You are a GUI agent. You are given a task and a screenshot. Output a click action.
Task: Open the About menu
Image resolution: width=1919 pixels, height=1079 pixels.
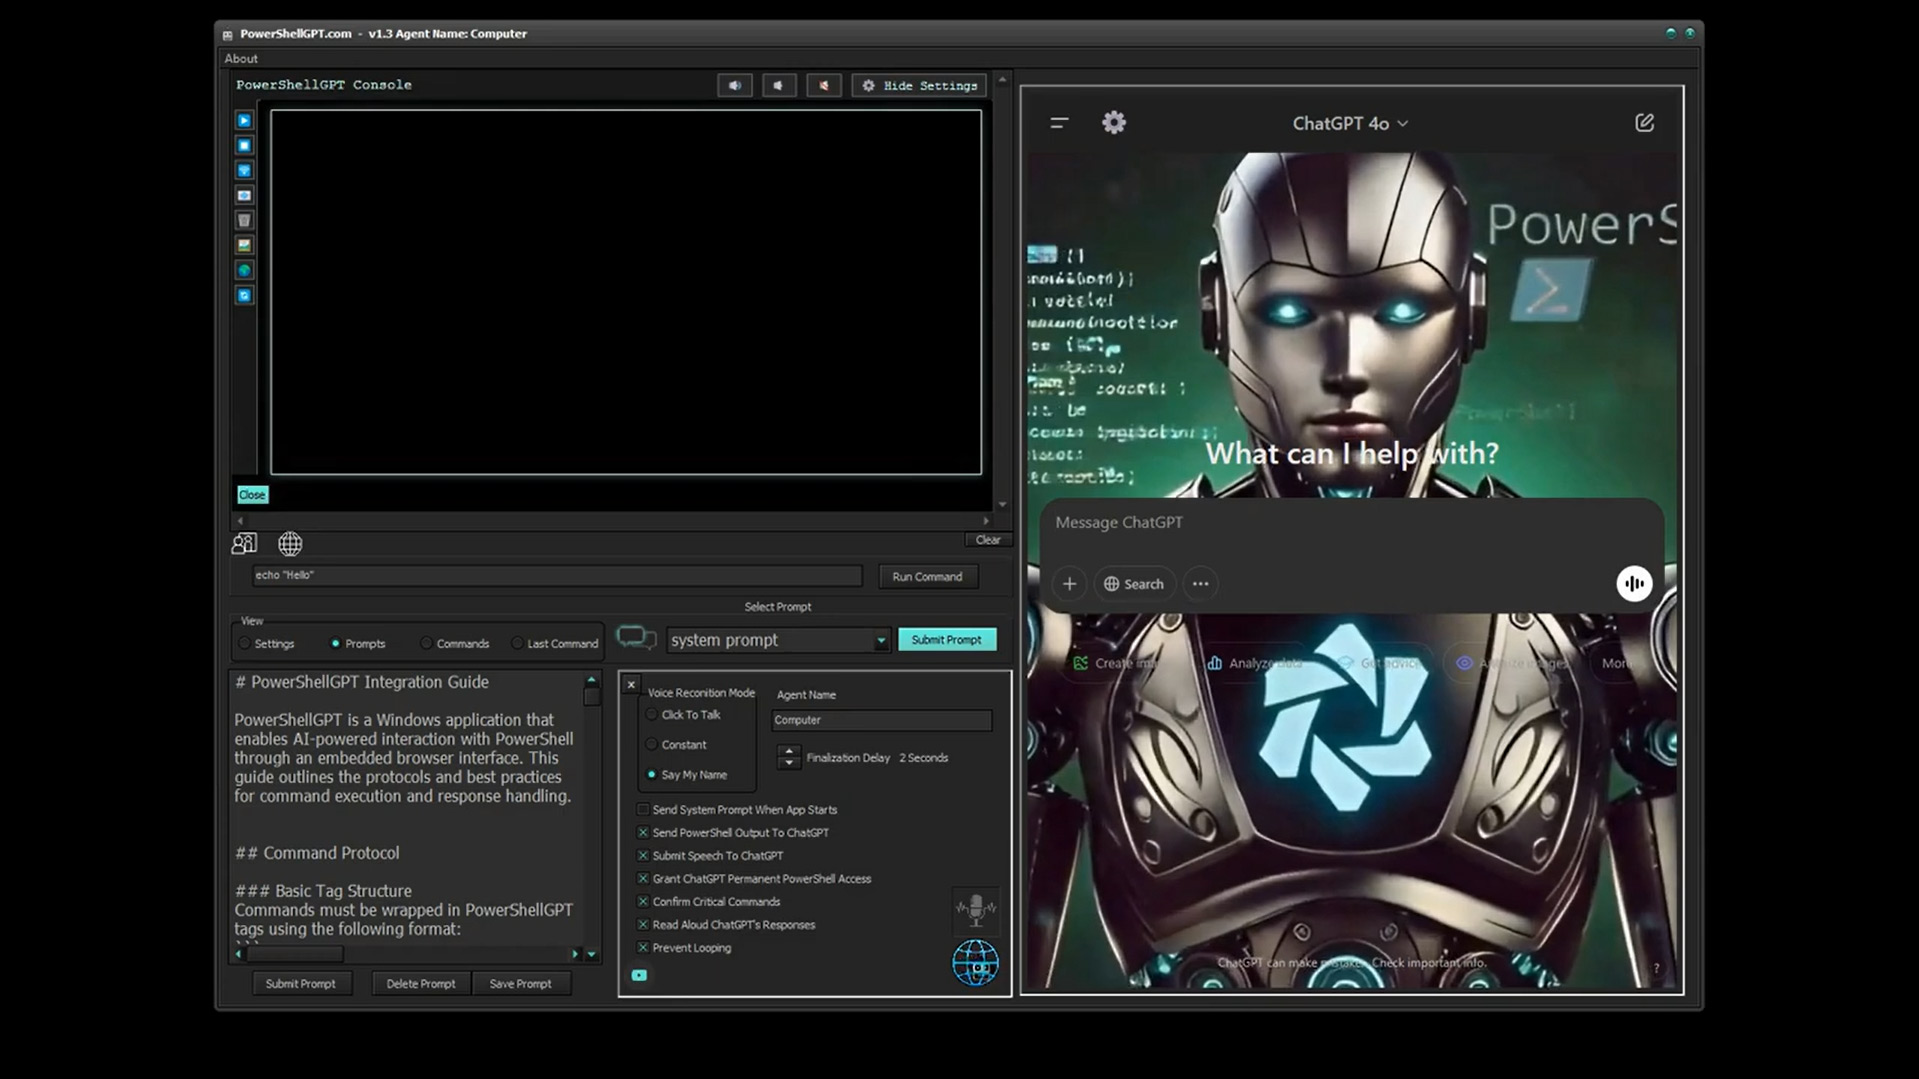(x=241, y=59)
